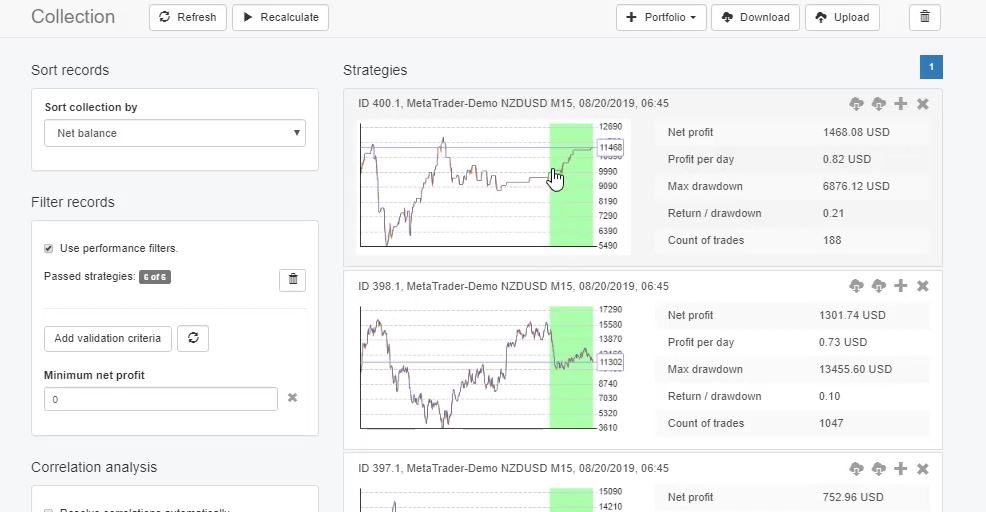986x512 pixels.
Task: Click the trash icon in the top toolbar
Action: point(924,17)
